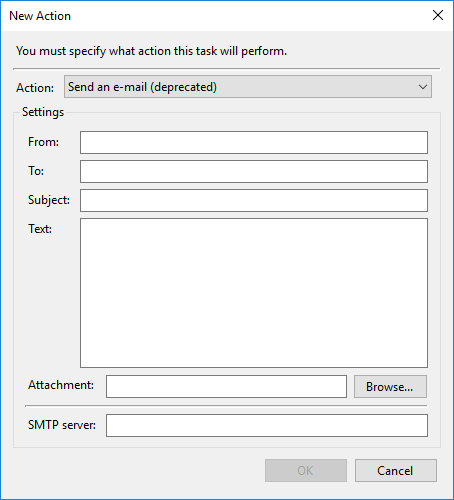Click the 'To:' field label
Screen dimensions: 454x500
pos(36,171)
